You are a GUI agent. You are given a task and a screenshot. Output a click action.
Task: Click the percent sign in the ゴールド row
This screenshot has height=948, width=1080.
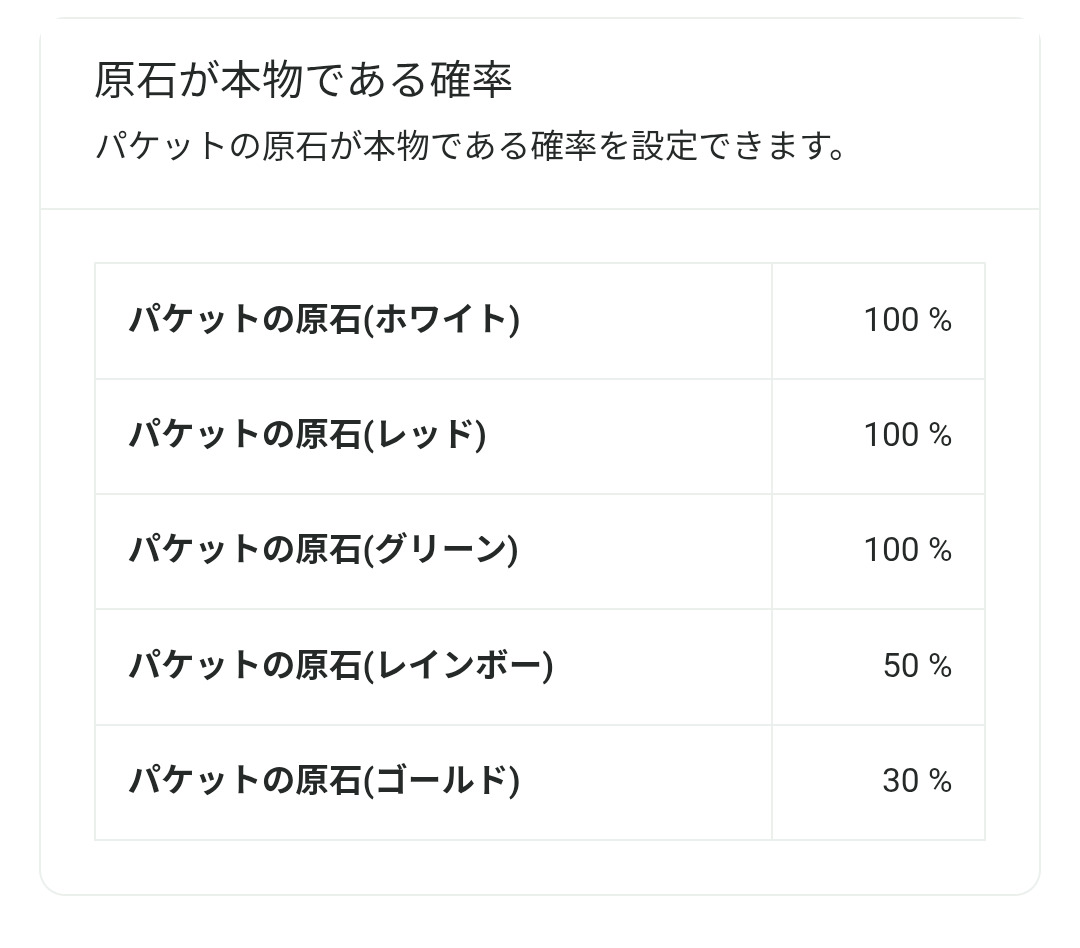[940, 781]
